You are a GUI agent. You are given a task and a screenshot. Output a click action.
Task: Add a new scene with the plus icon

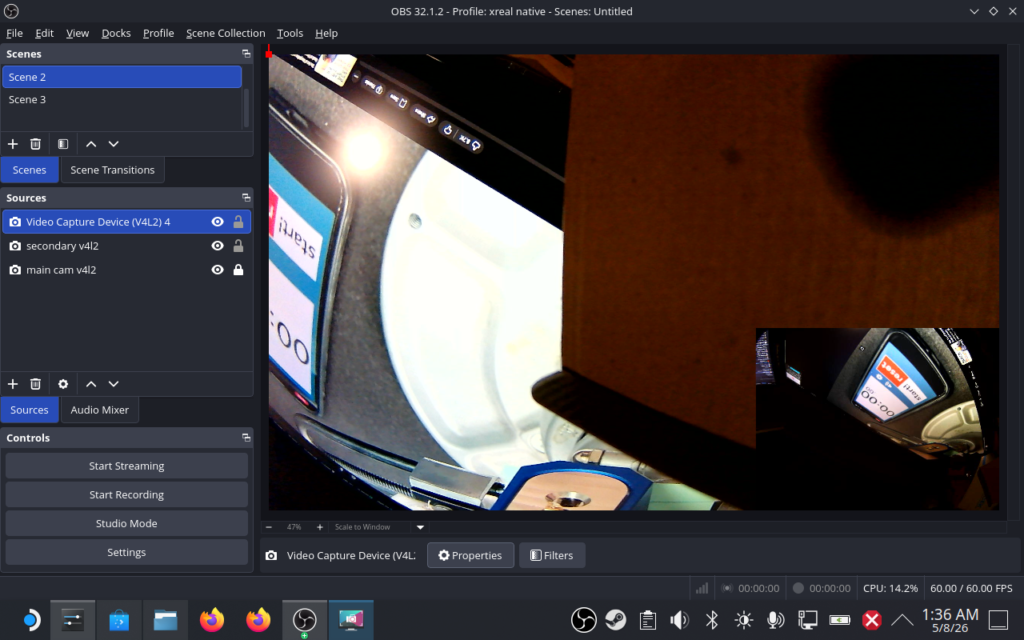(x=12, y=144)
